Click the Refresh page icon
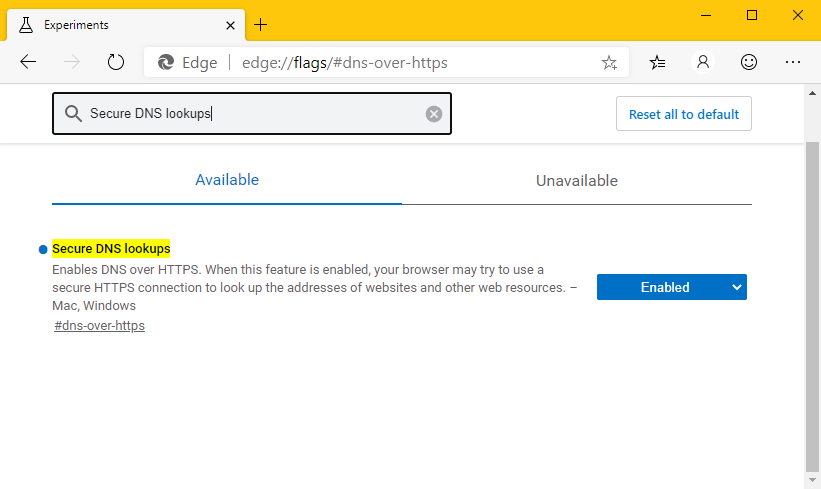The width and height of the screenshot is (821, 489). 116,62
